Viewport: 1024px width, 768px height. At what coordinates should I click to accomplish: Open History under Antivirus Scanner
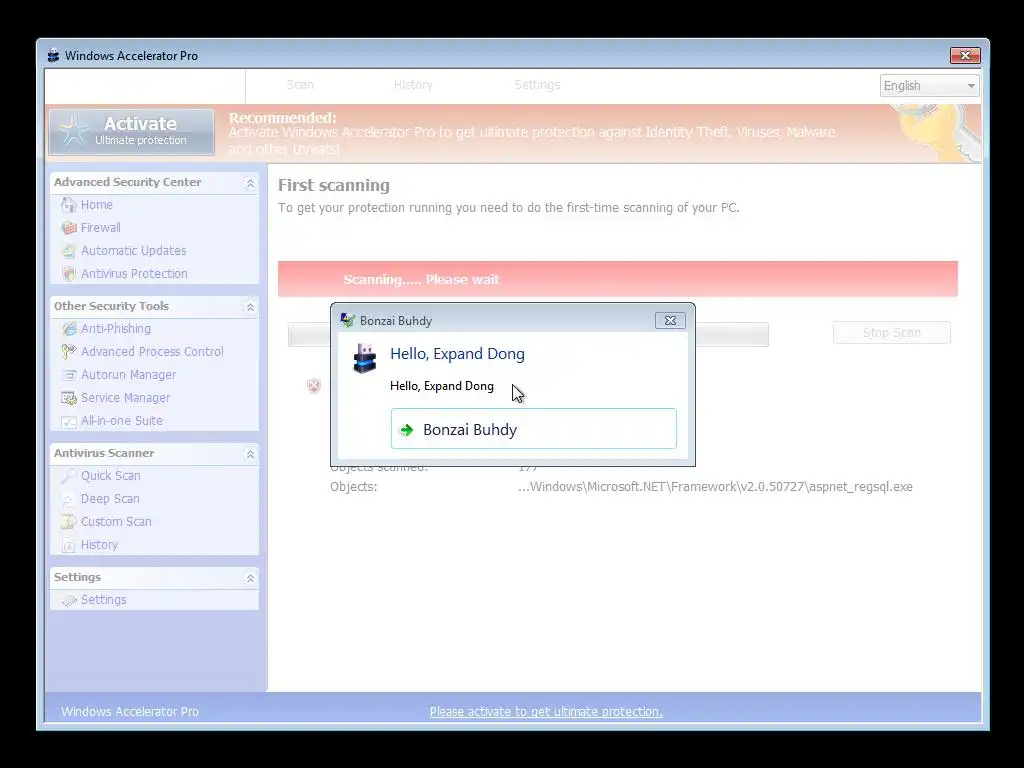click(x=99, y=545)
